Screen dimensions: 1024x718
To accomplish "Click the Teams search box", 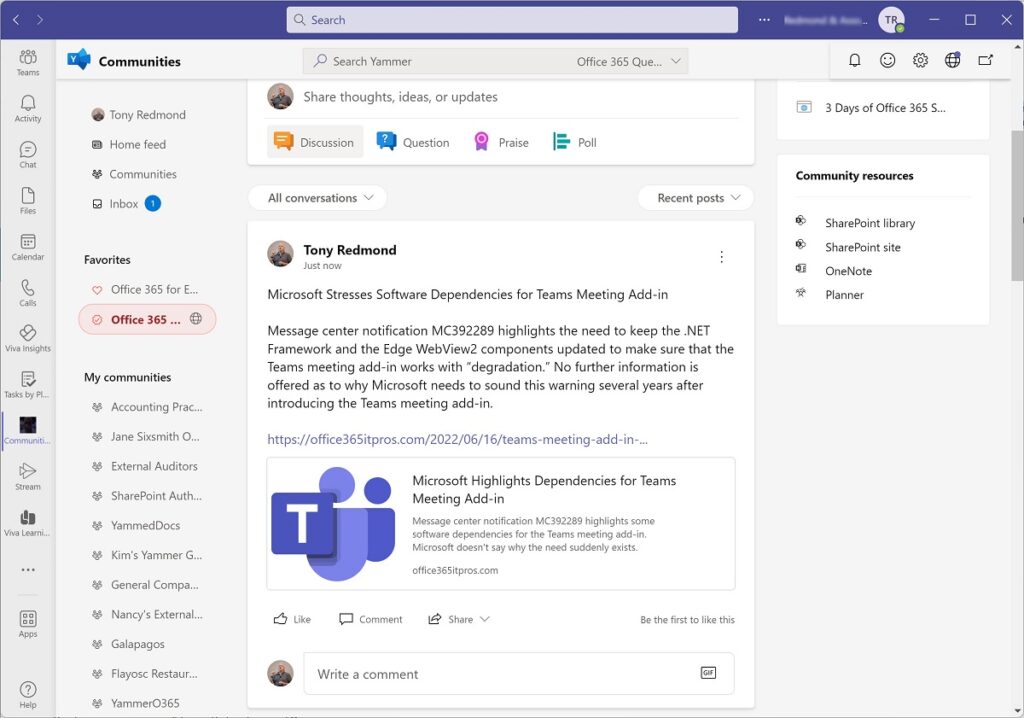I will [x=512, y=20].
